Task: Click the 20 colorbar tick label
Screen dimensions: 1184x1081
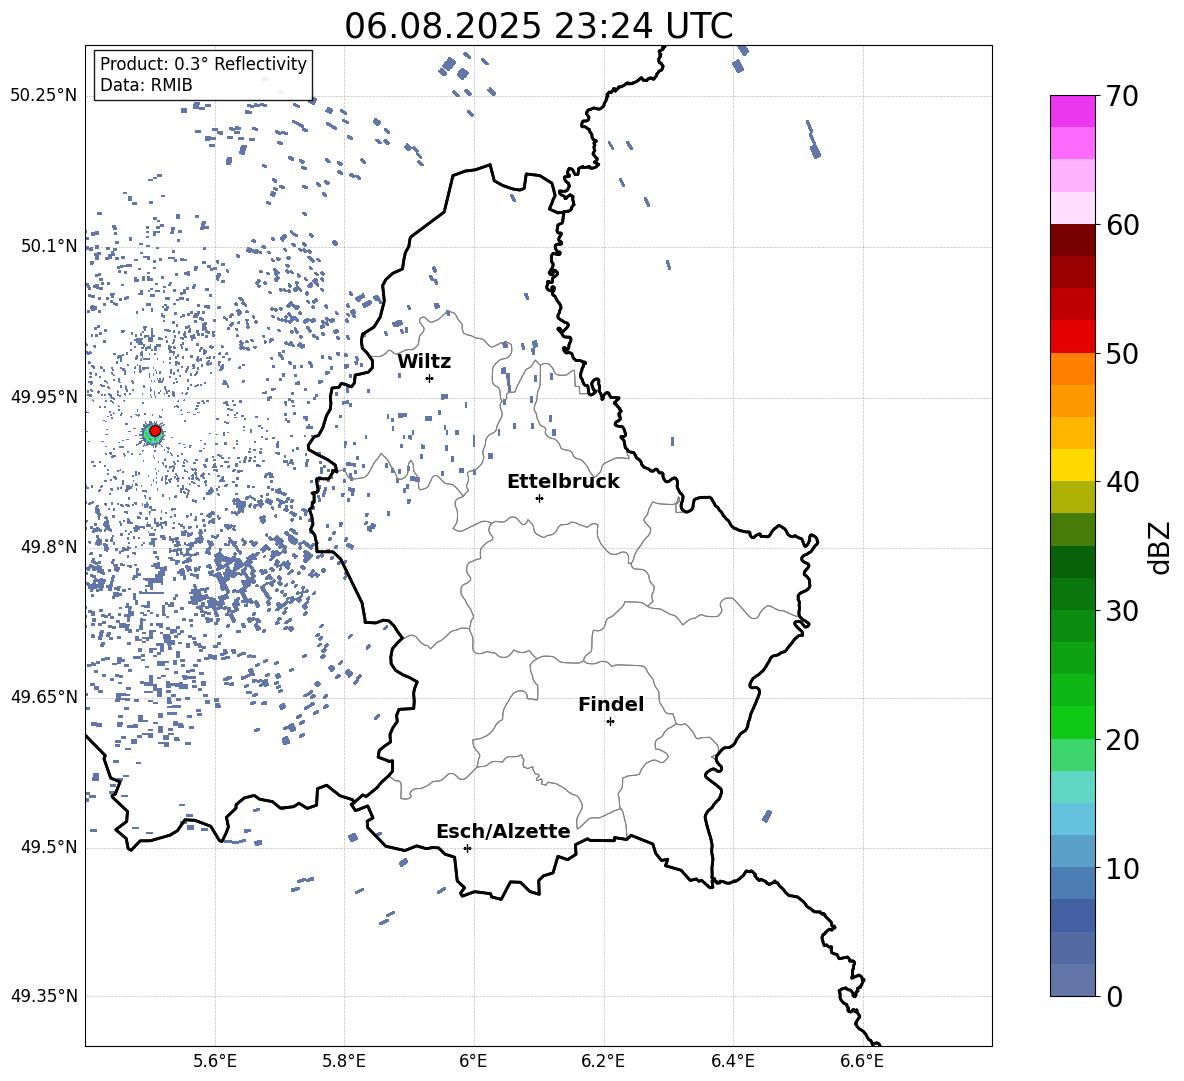Action: [x=1122, y=740]
